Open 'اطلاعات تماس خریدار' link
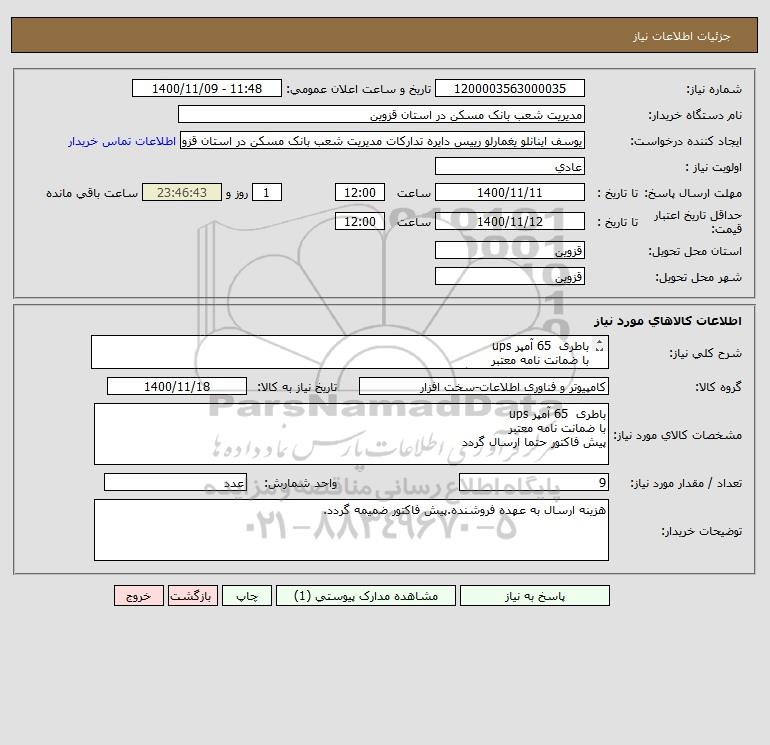This screenshot has width=770, height=745. pos(122,141)
